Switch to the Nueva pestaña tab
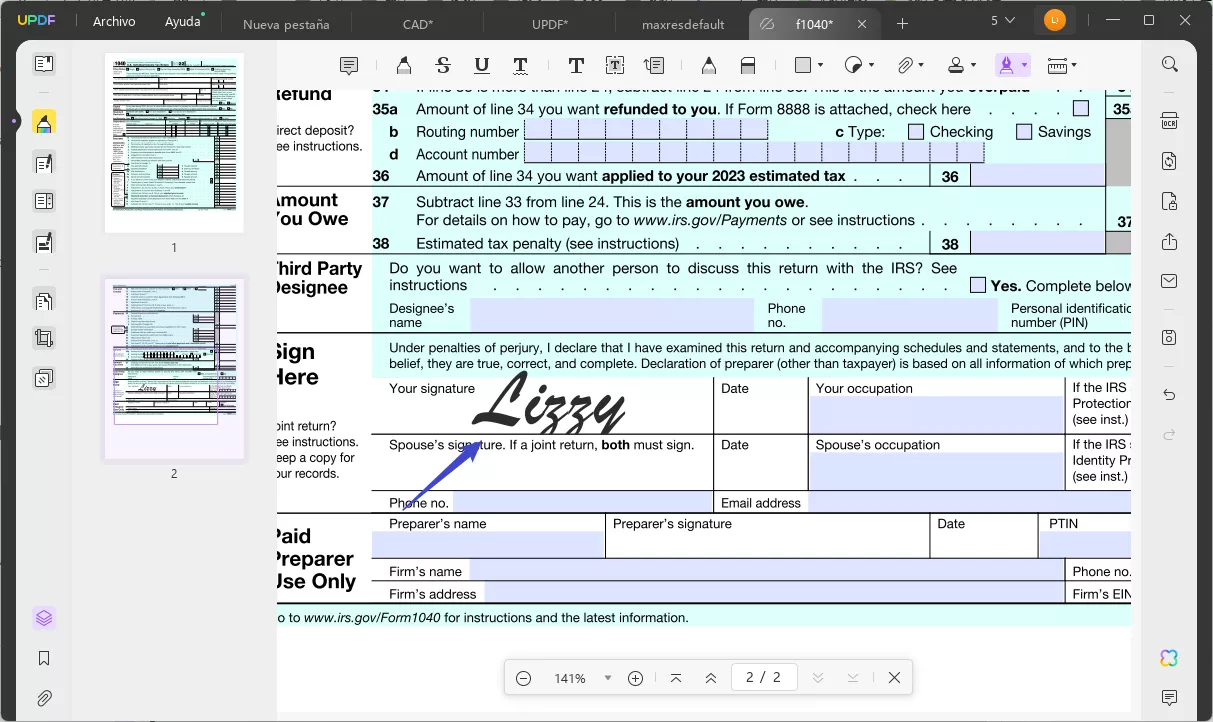 pos(286,24)
